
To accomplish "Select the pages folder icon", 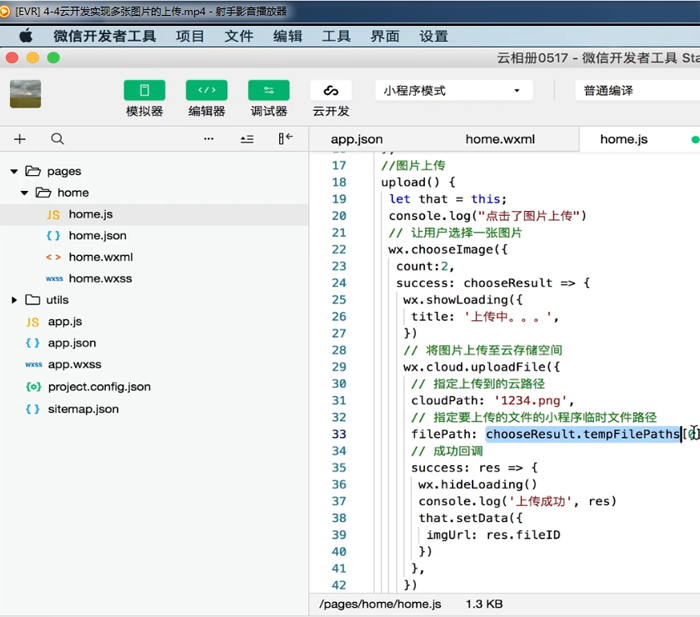I will [33, 171].
